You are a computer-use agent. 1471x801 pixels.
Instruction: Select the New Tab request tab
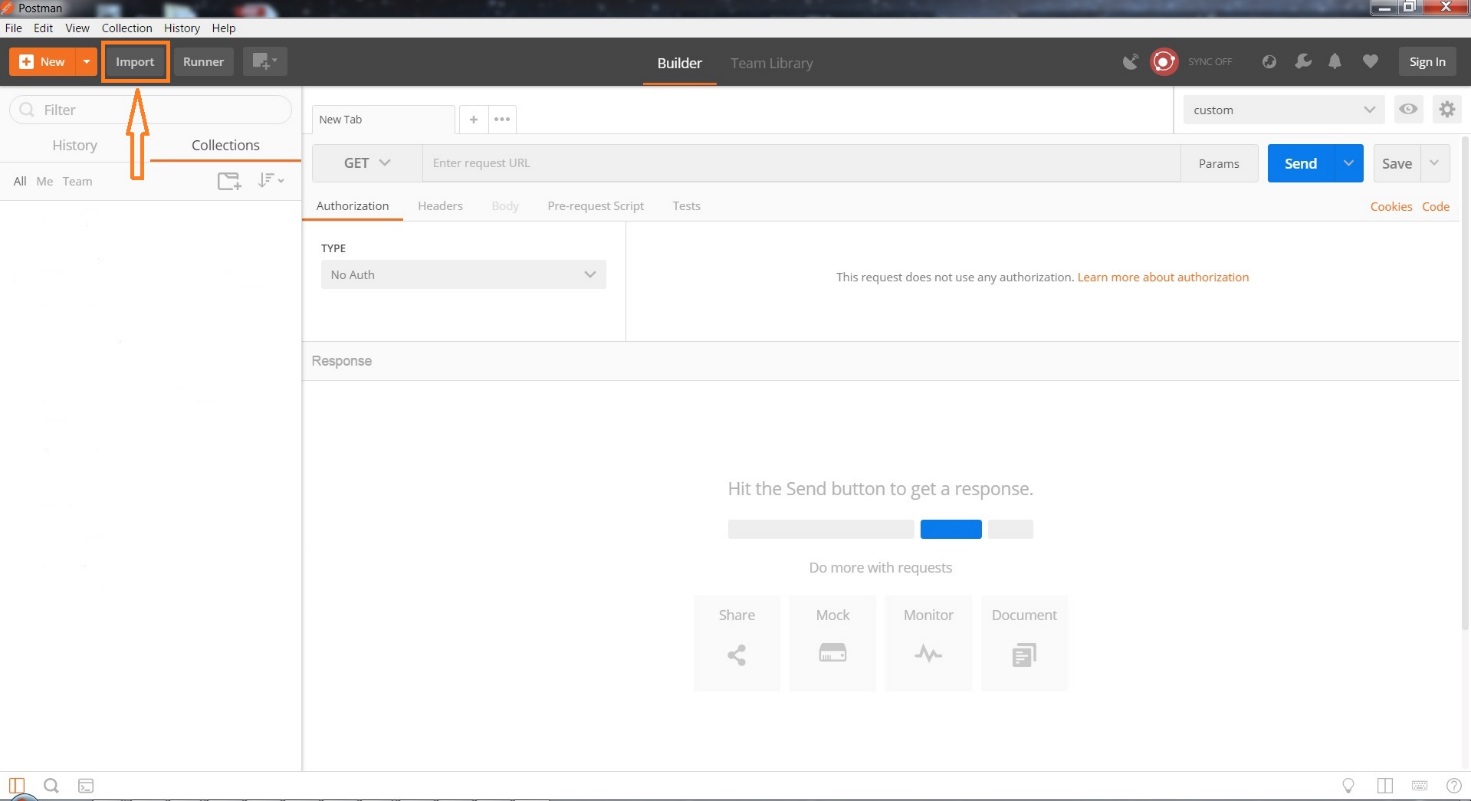click(383, 119)
